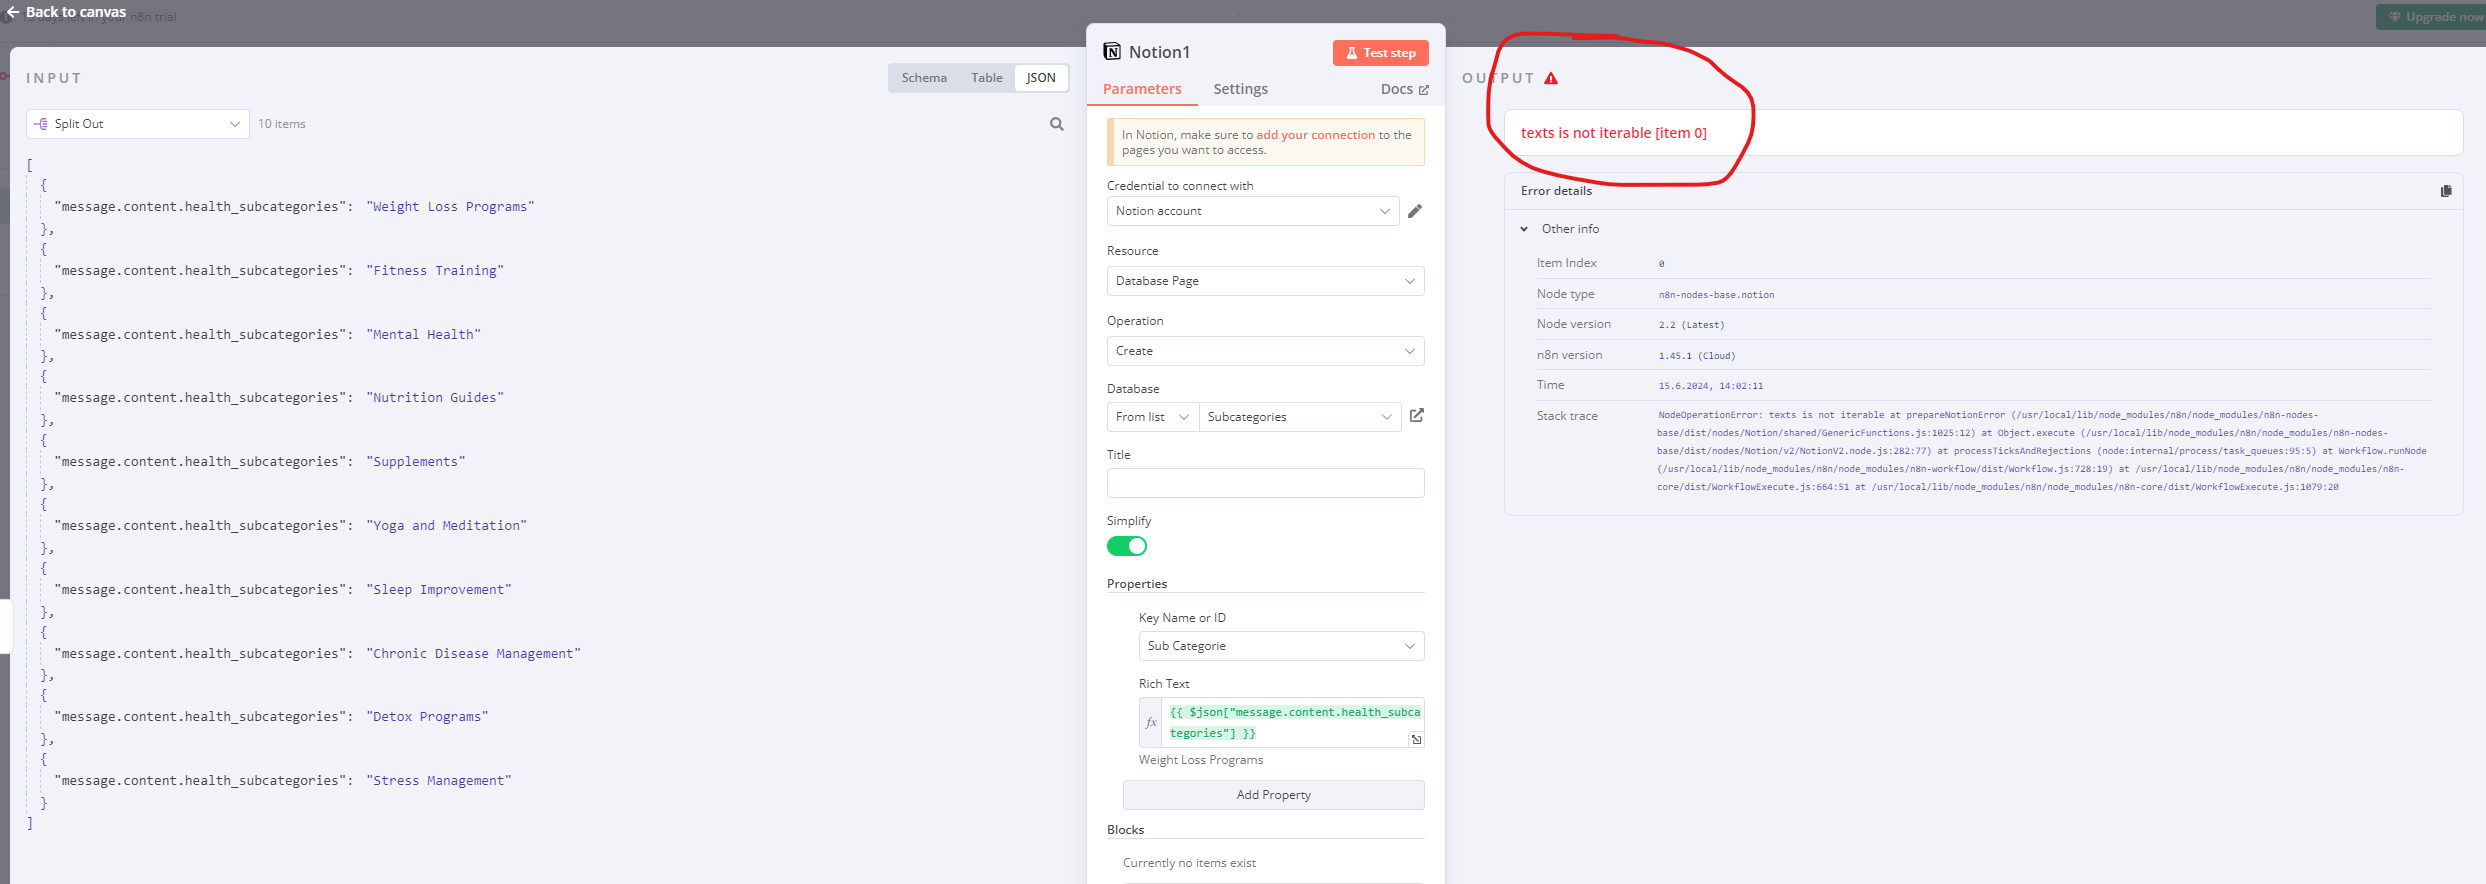Viewport: 2486px width, 884px height.
Task: Click the Test step button
Action: click(1380, 53)
